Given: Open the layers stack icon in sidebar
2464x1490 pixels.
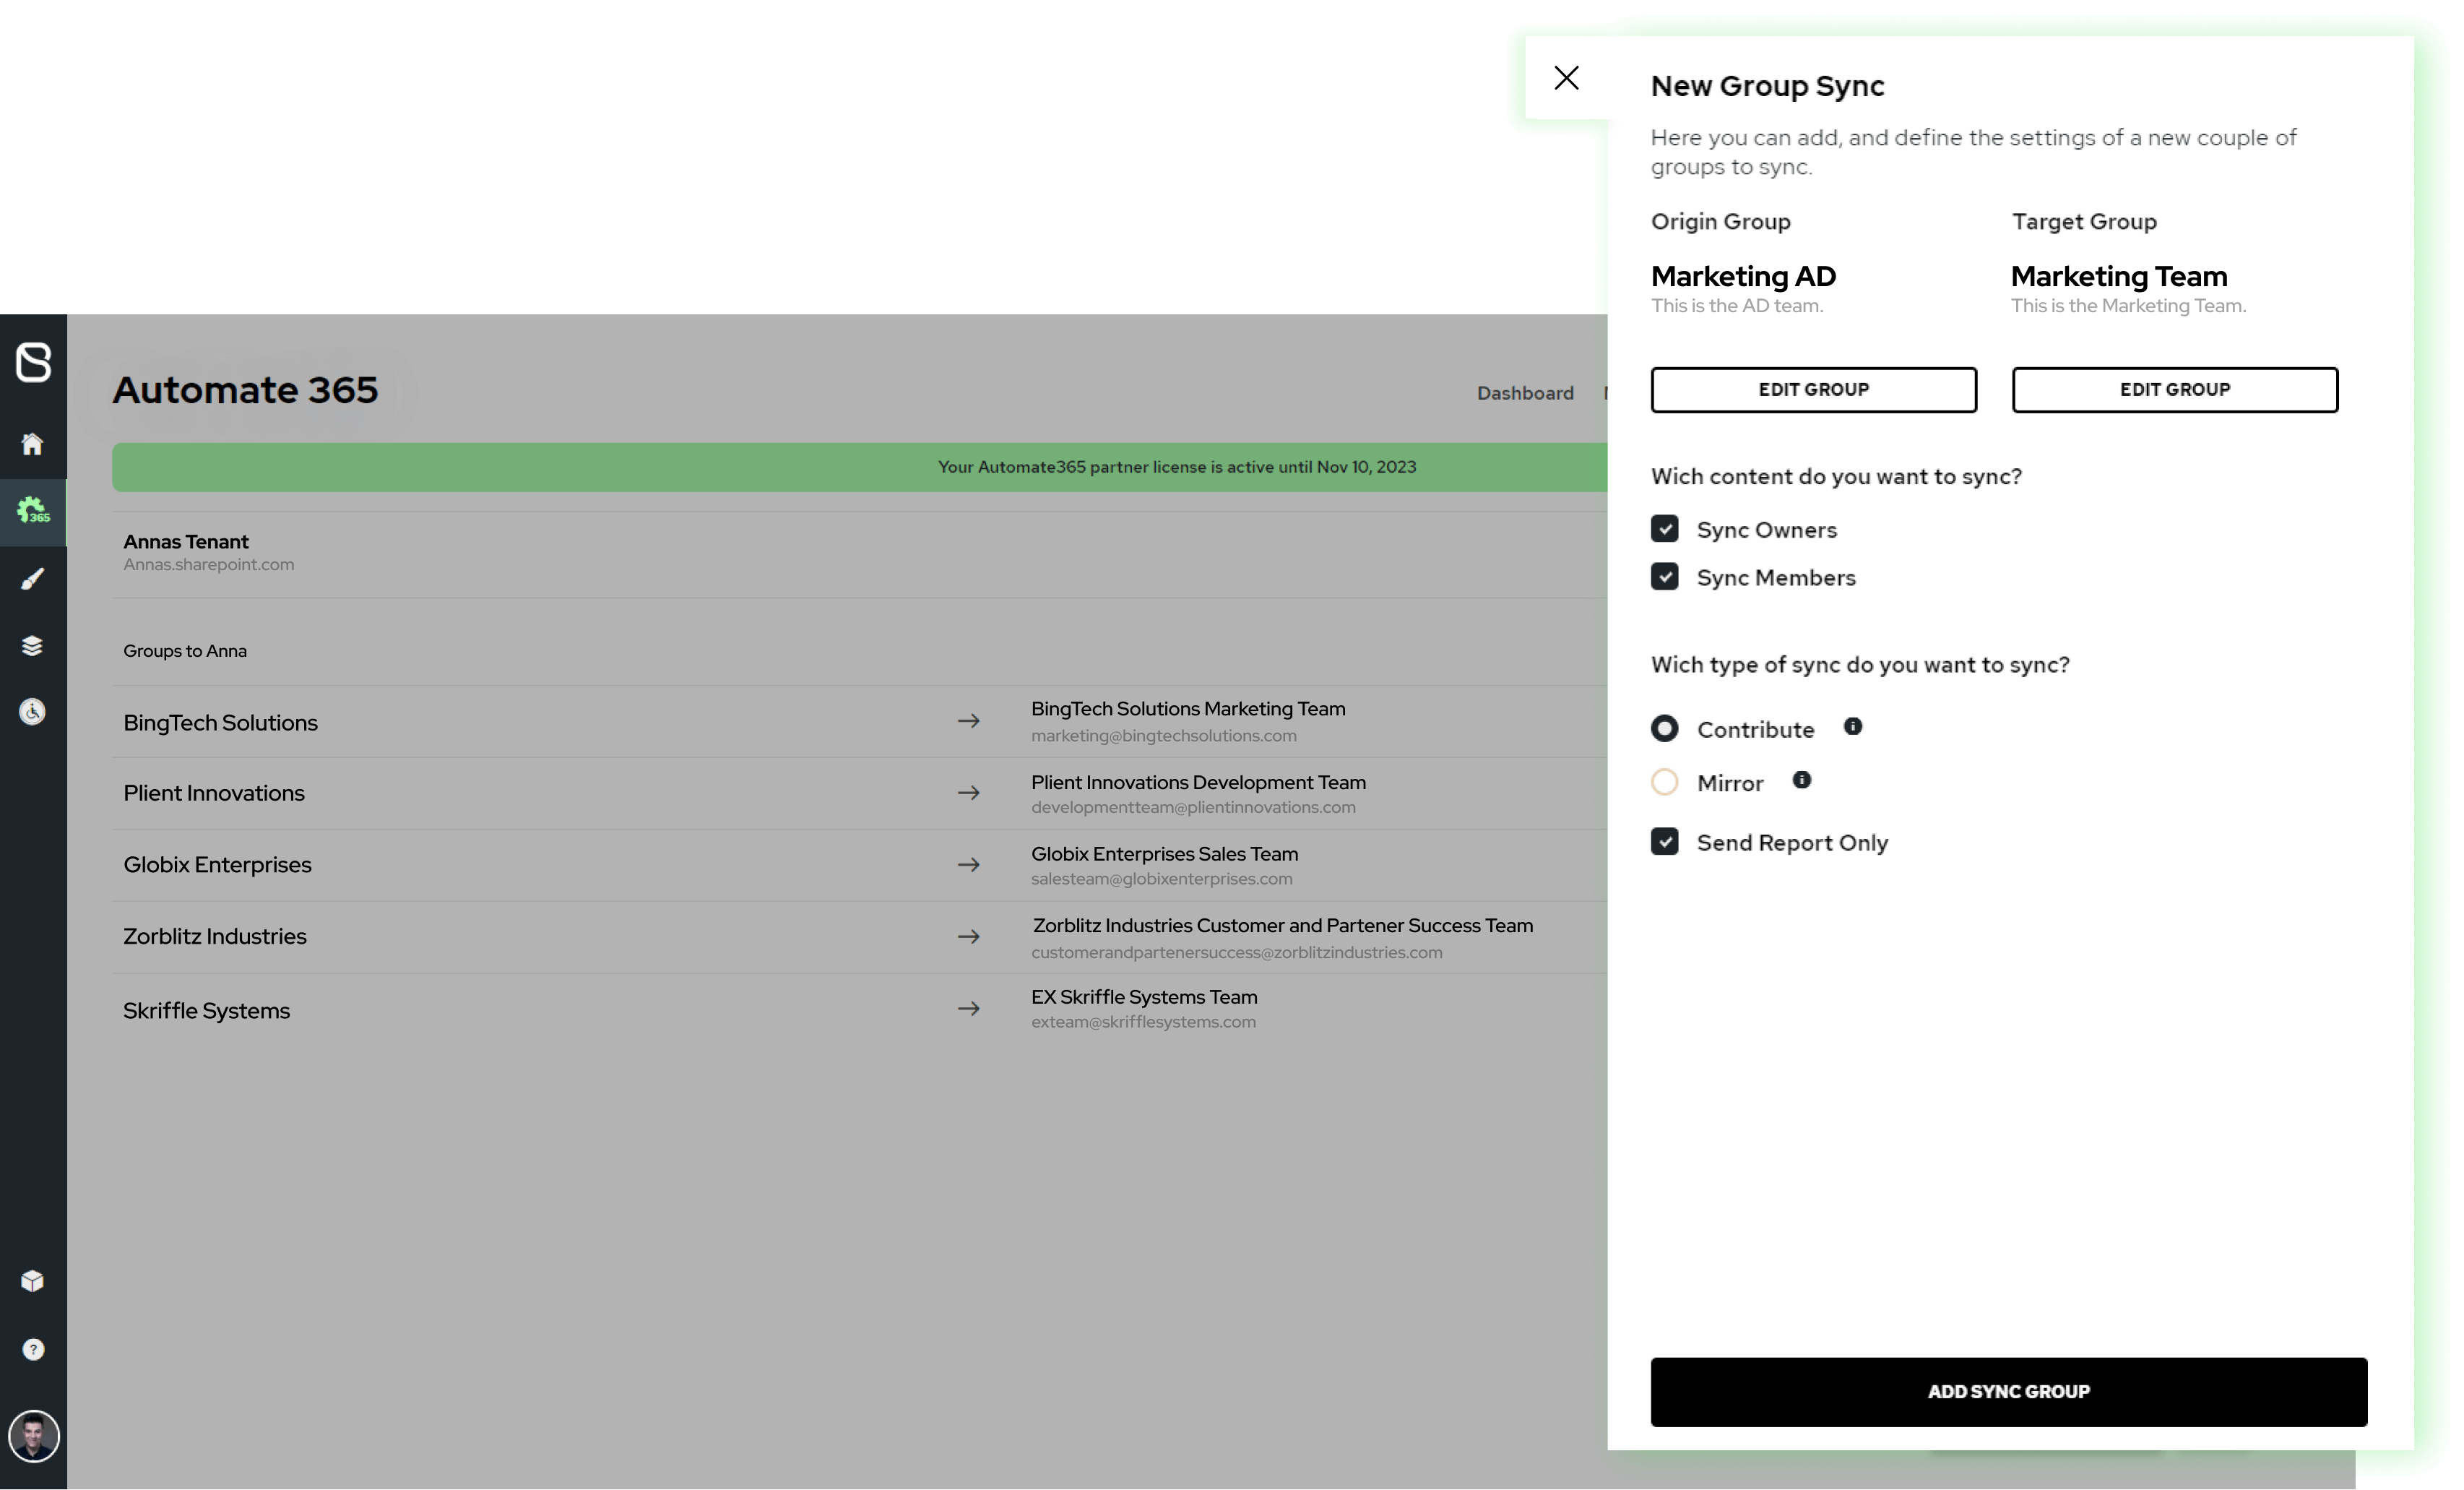Looking at the screenshot, I should click(x=33, y=646).
